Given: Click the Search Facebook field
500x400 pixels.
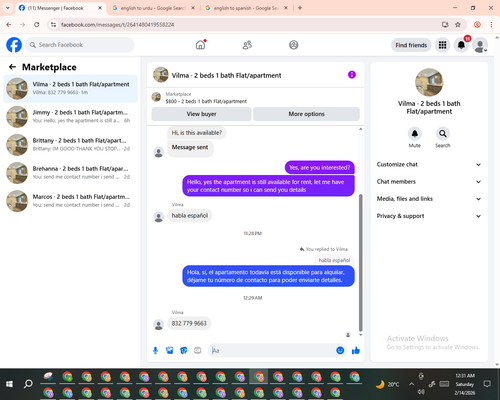Looking at the screenshot, I should [80, 45].
